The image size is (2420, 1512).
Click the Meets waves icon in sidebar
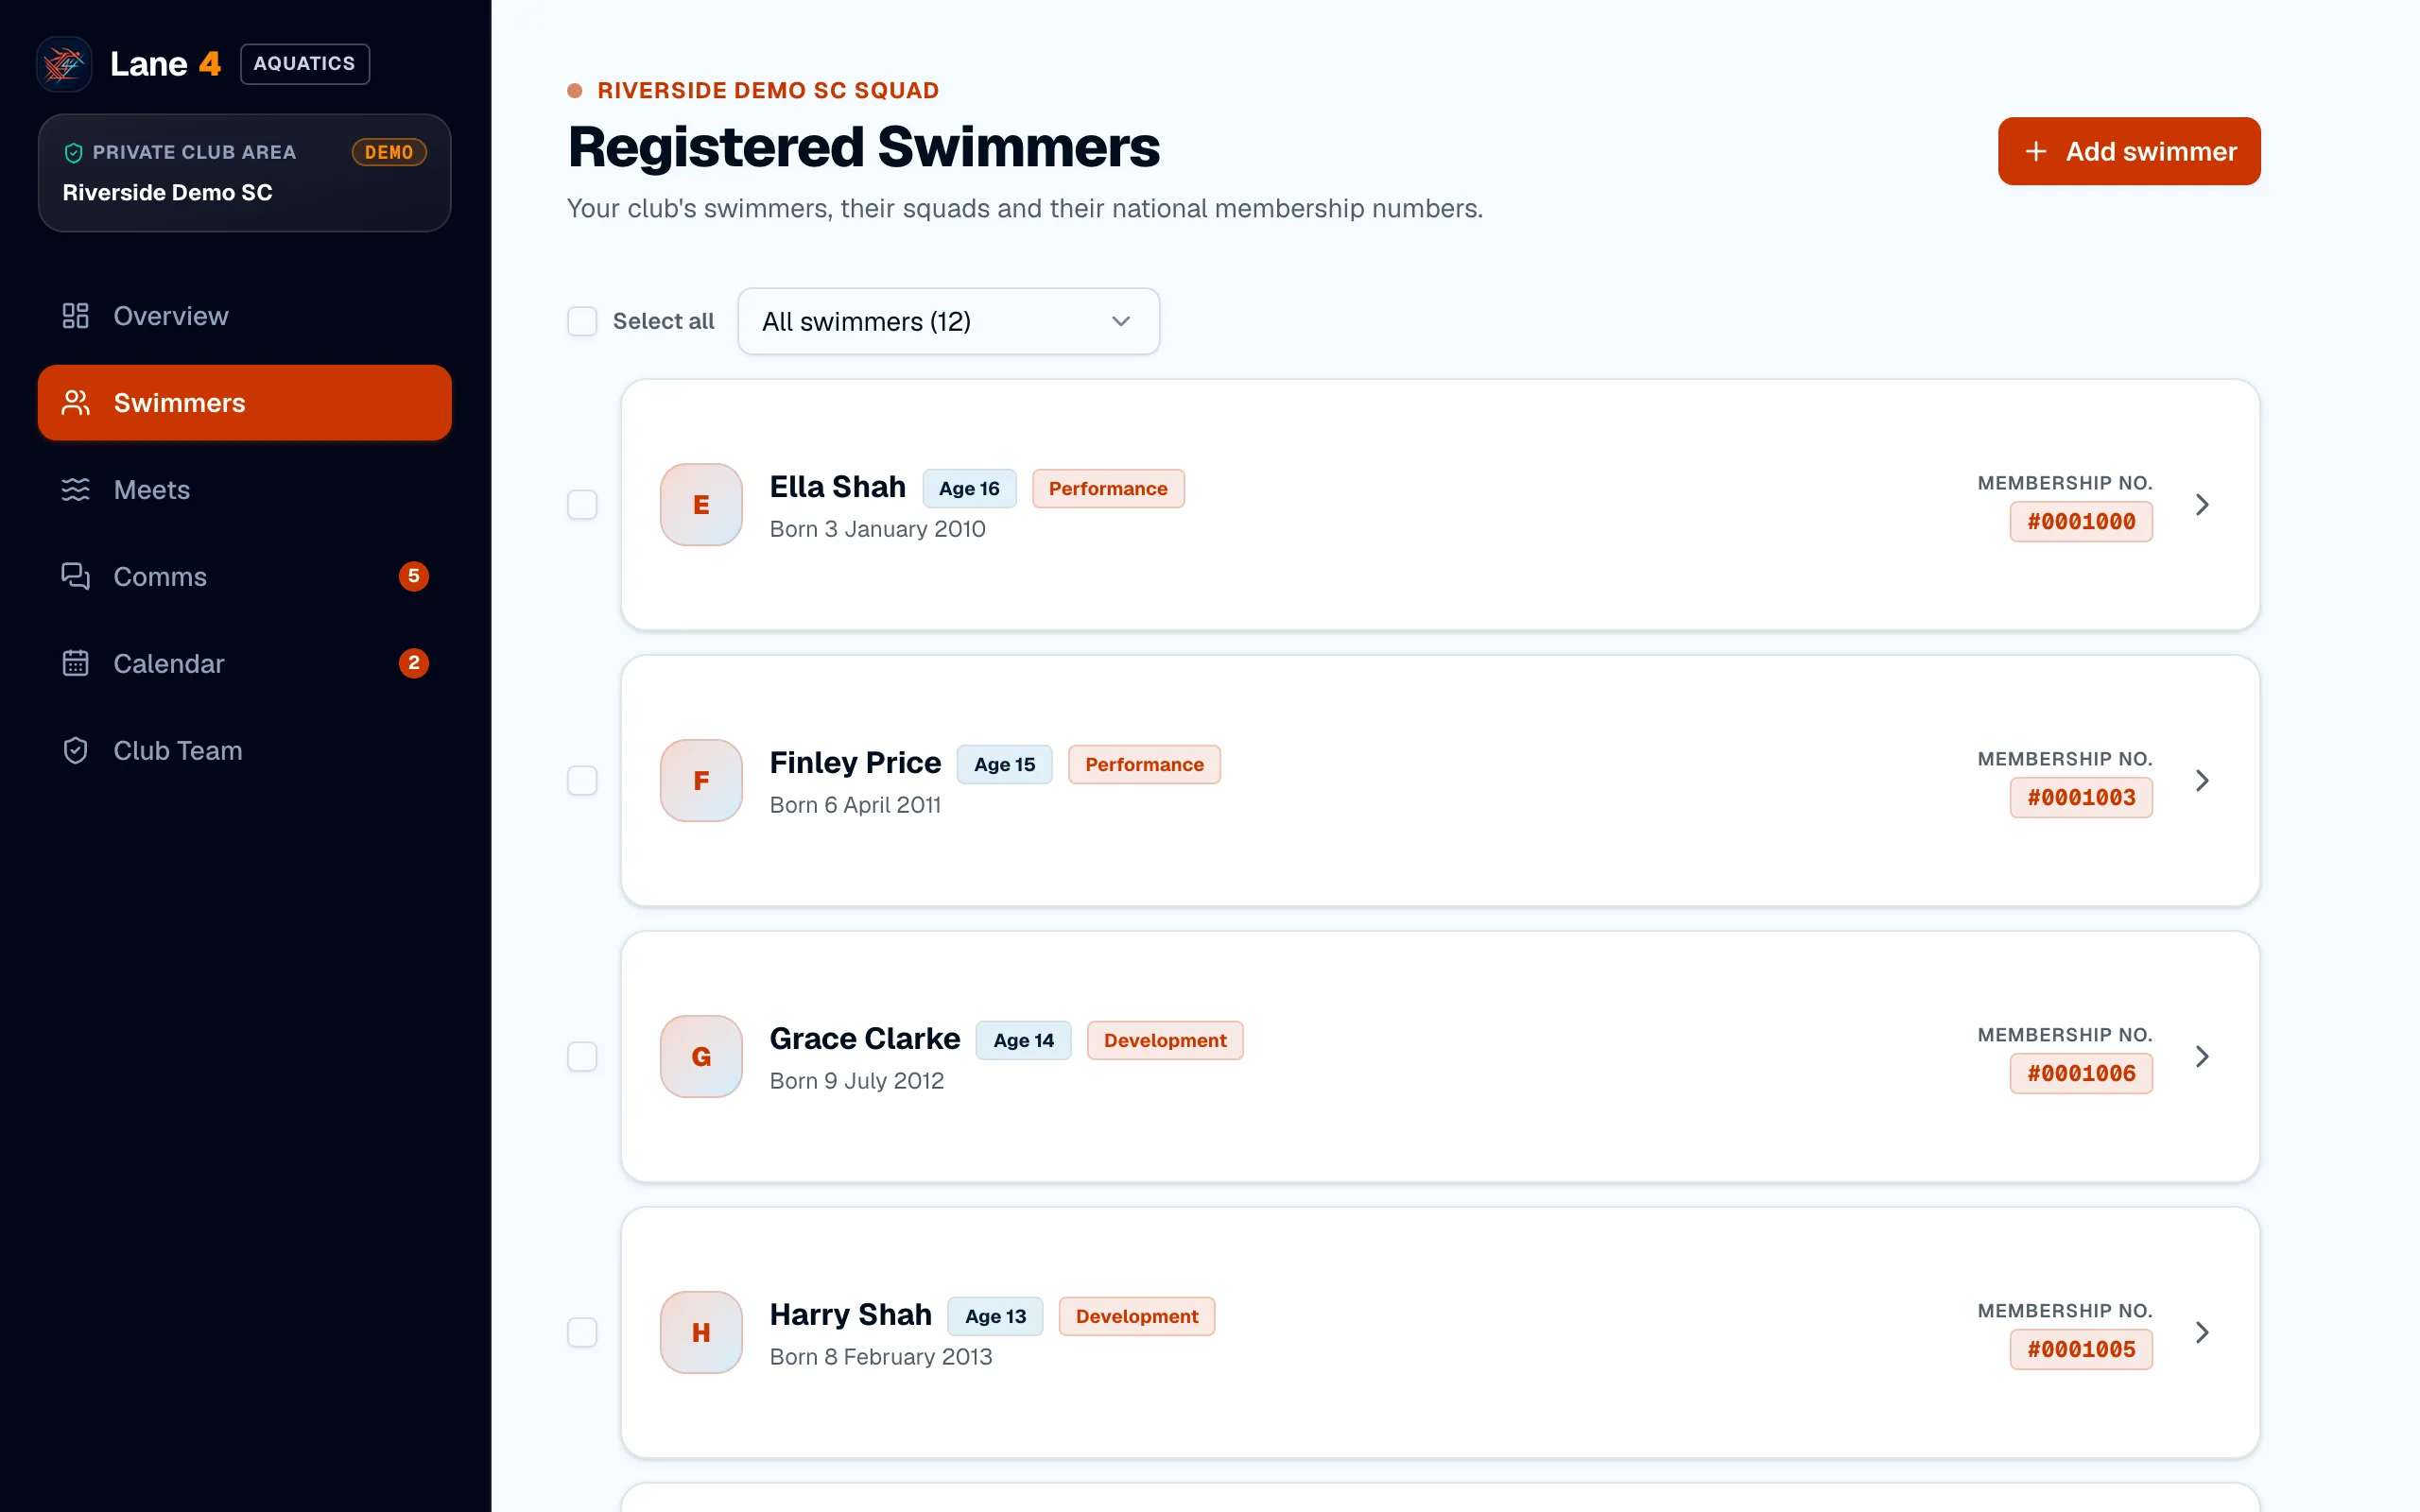[x=75, y=490]
